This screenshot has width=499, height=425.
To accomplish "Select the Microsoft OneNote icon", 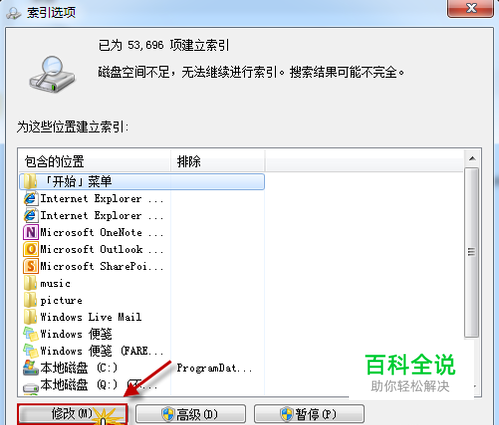I will click(30, 232).
